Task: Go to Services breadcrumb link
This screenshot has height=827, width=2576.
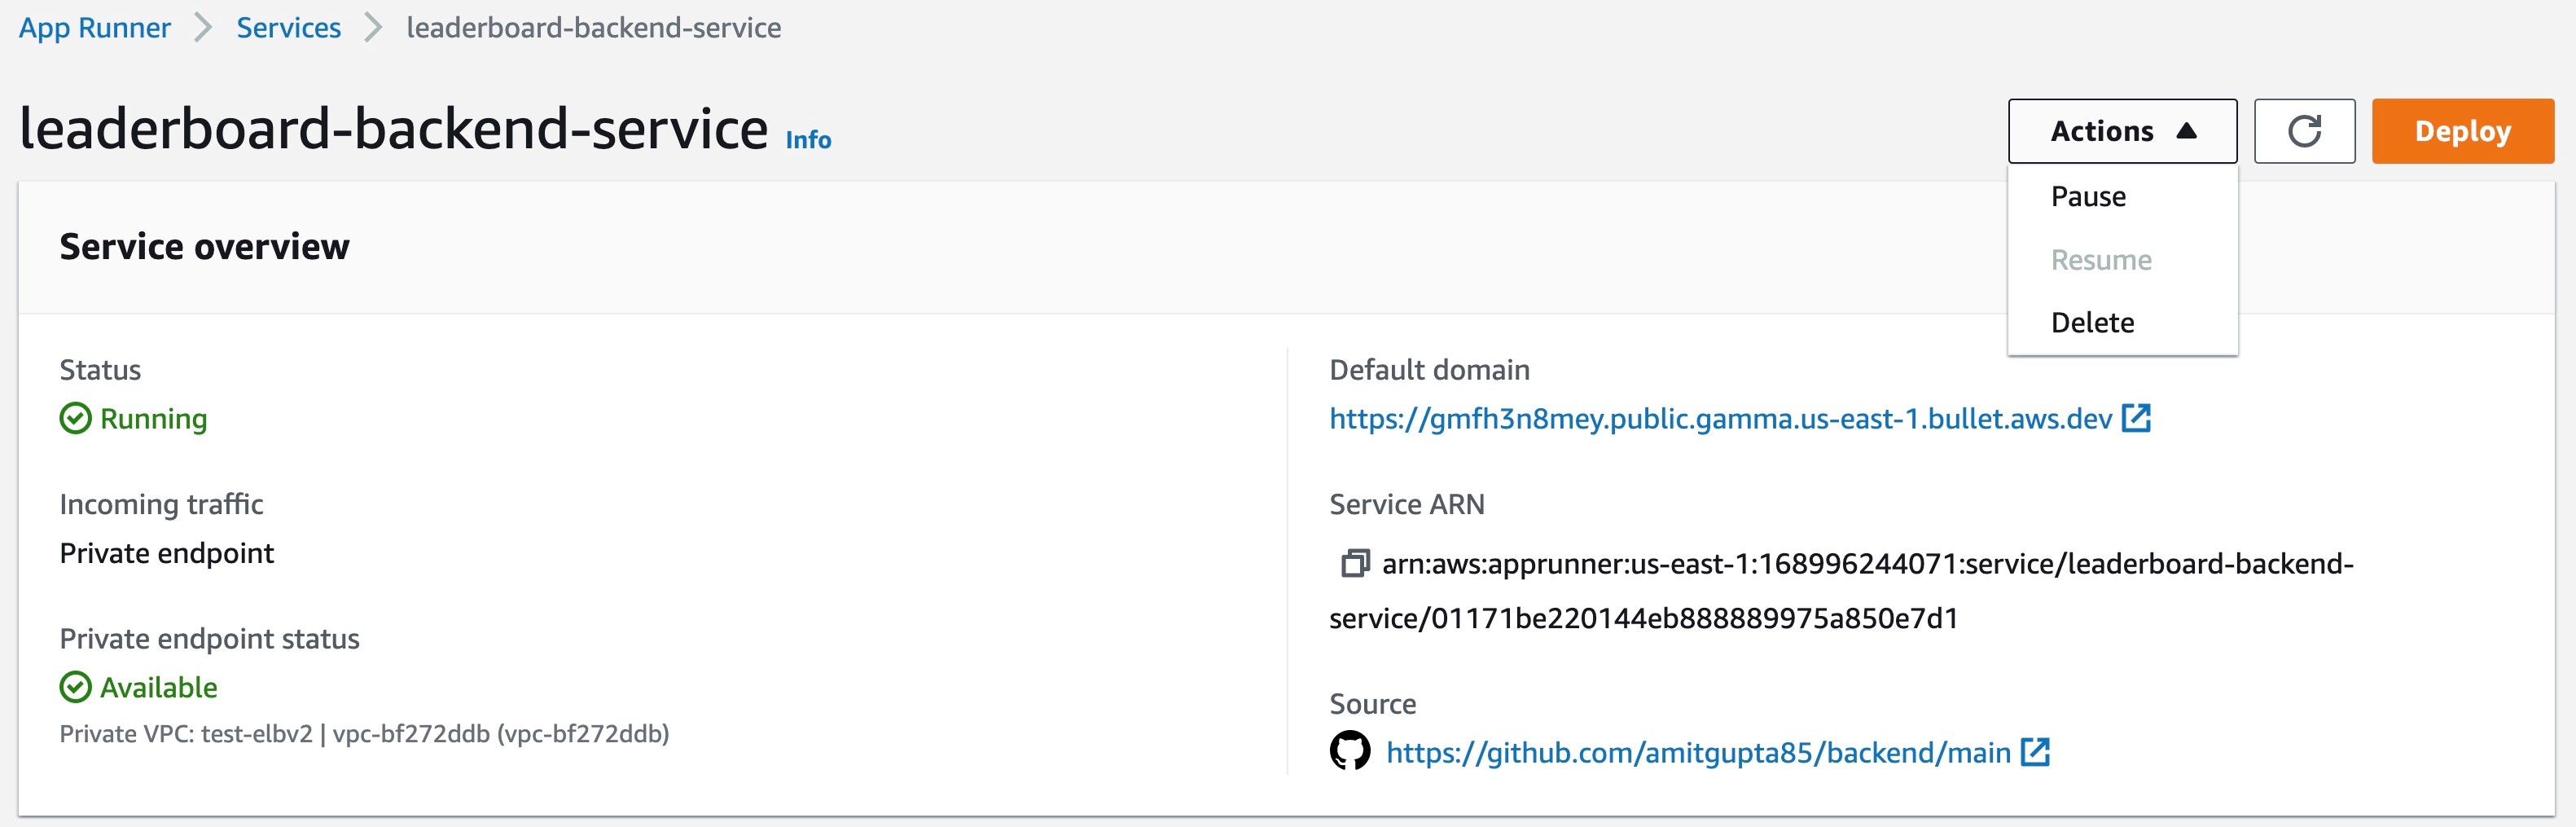Action: click(288, 28)
